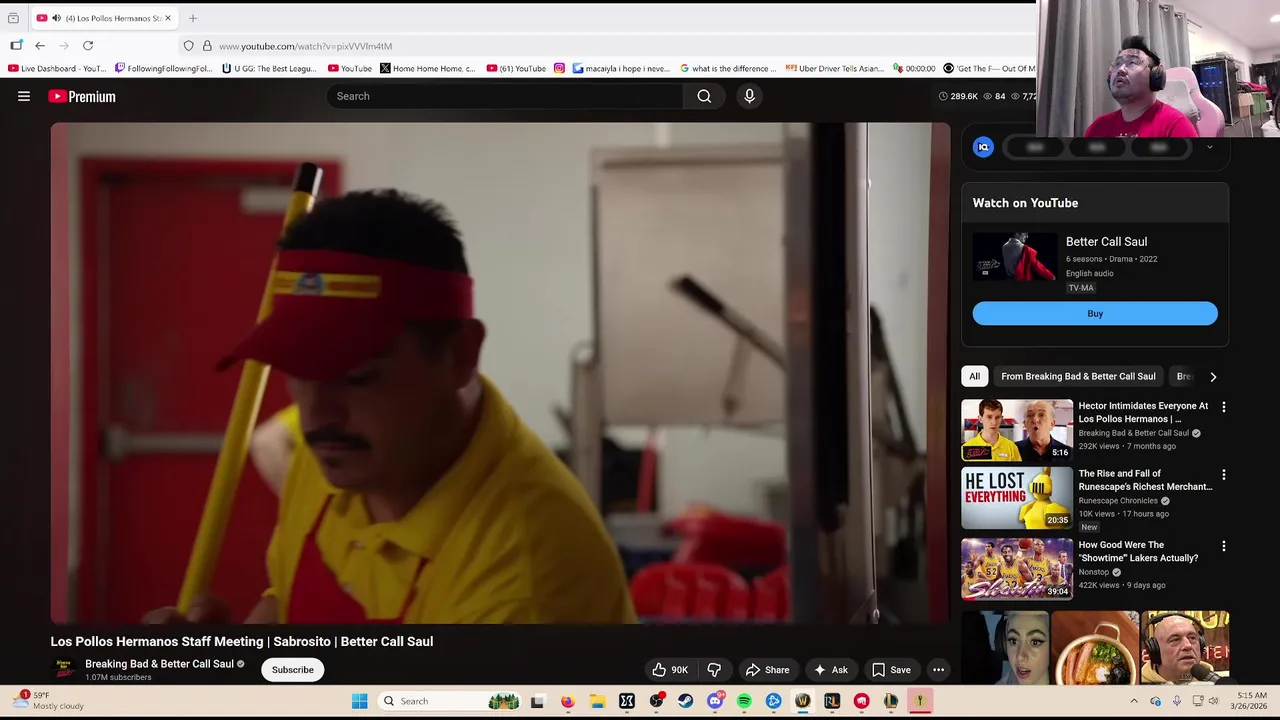Launch Firefox from the taskbar
The height and width of the screenshot is (720, 1280).
click(567, 701)
